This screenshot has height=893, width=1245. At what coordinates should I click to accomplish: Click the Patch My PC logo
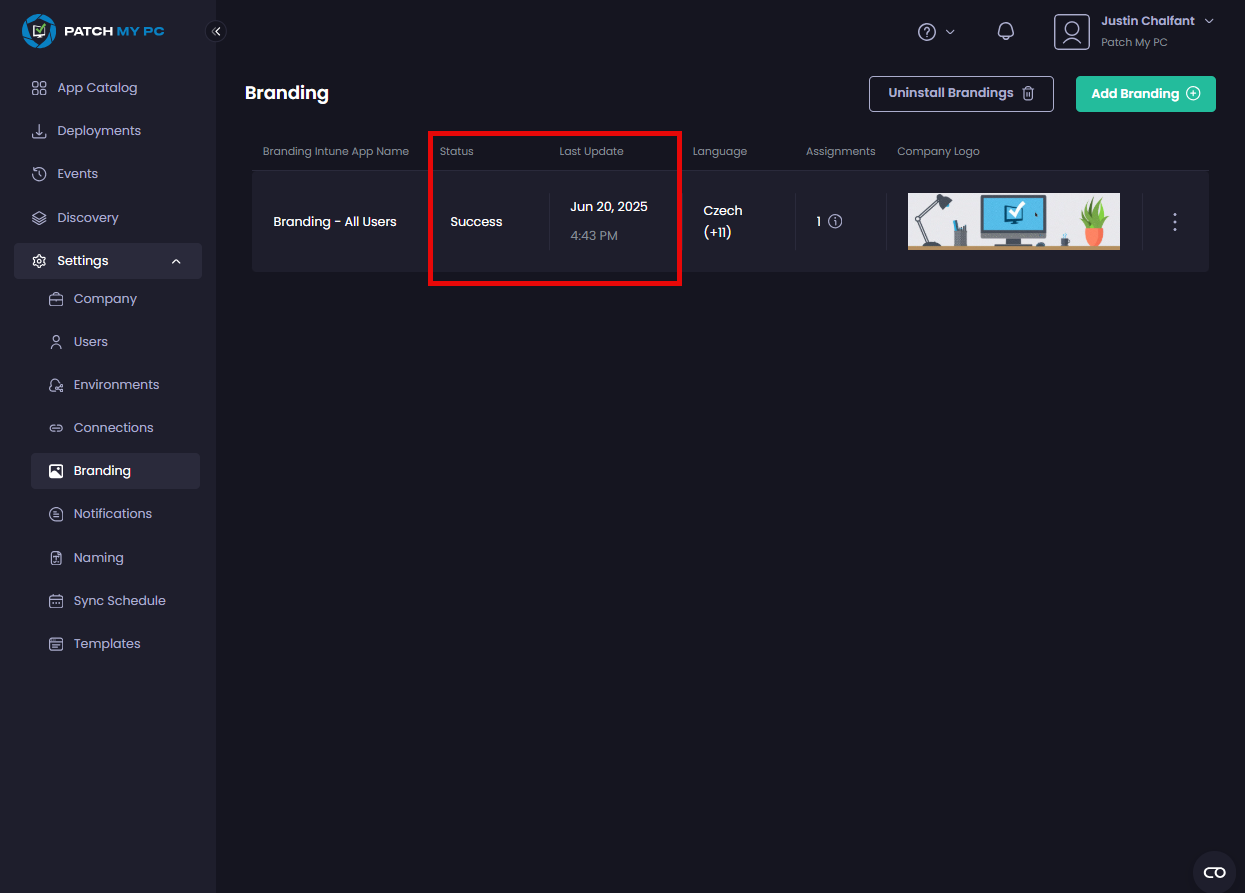pyautogui.click(x=93, y=31)
